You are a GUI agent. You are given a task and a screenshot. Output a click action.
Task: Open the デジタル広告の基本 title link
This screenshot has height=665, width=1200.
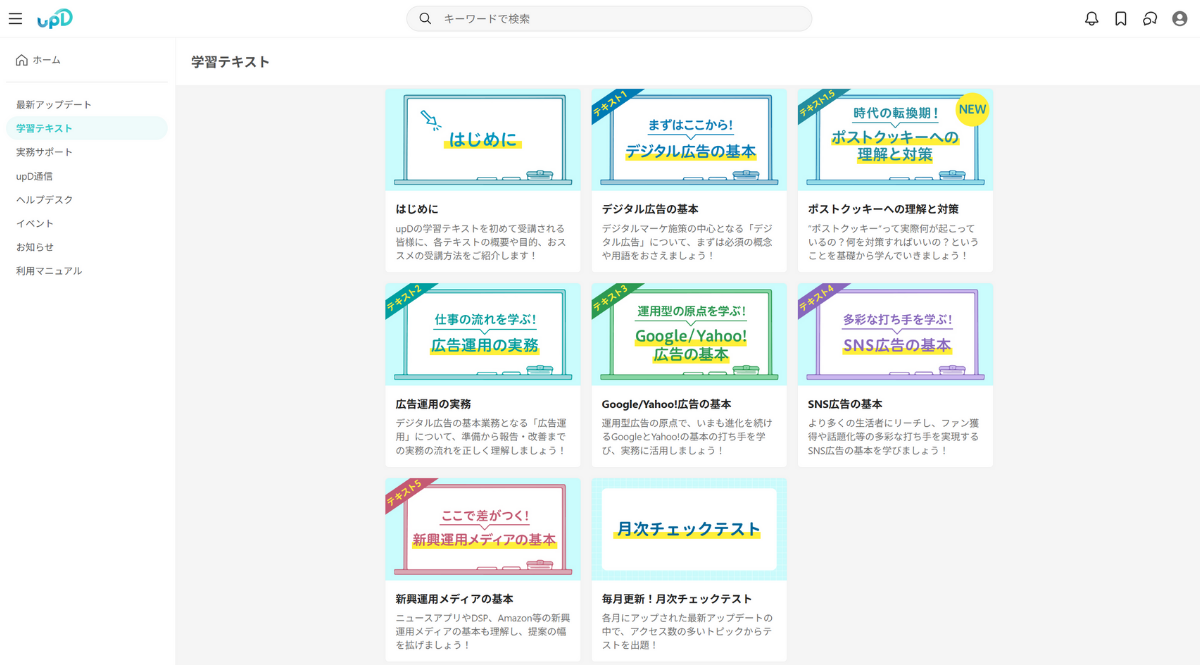coord(650,210)
